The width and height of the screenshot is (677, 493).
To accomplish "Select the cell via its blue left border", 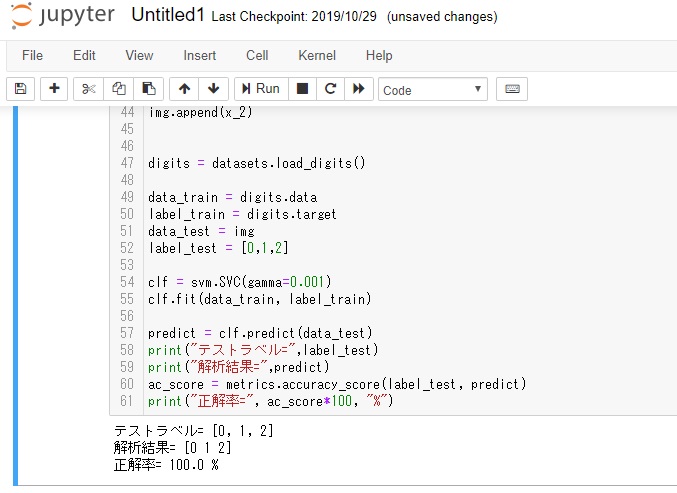I will click(x=16, y=296).
